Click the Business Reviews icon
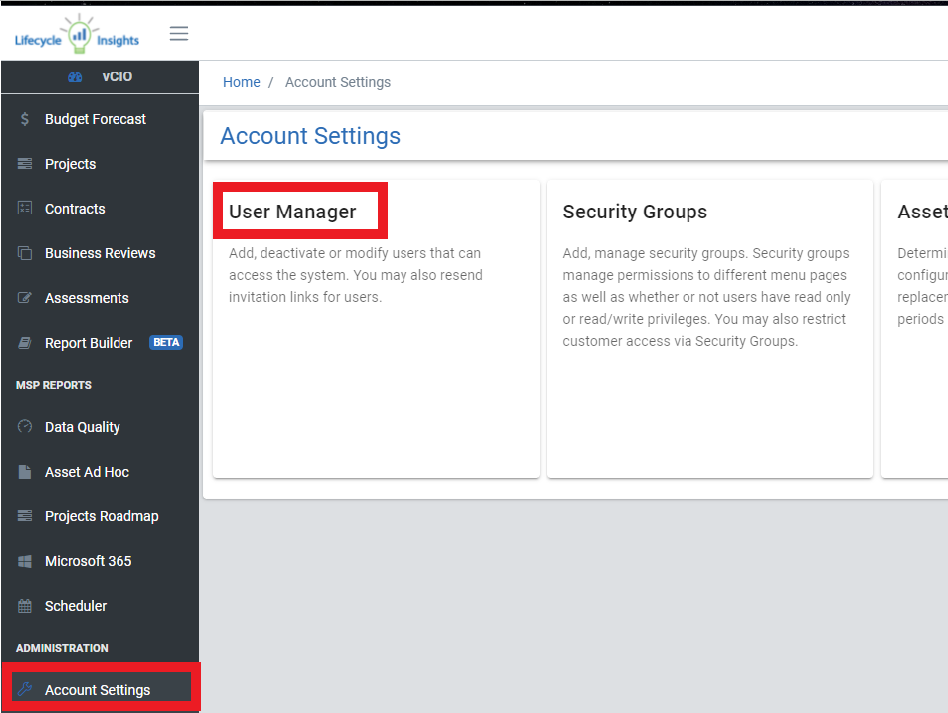The height and width of the screenshot is (713, 948). click(25, 253)
